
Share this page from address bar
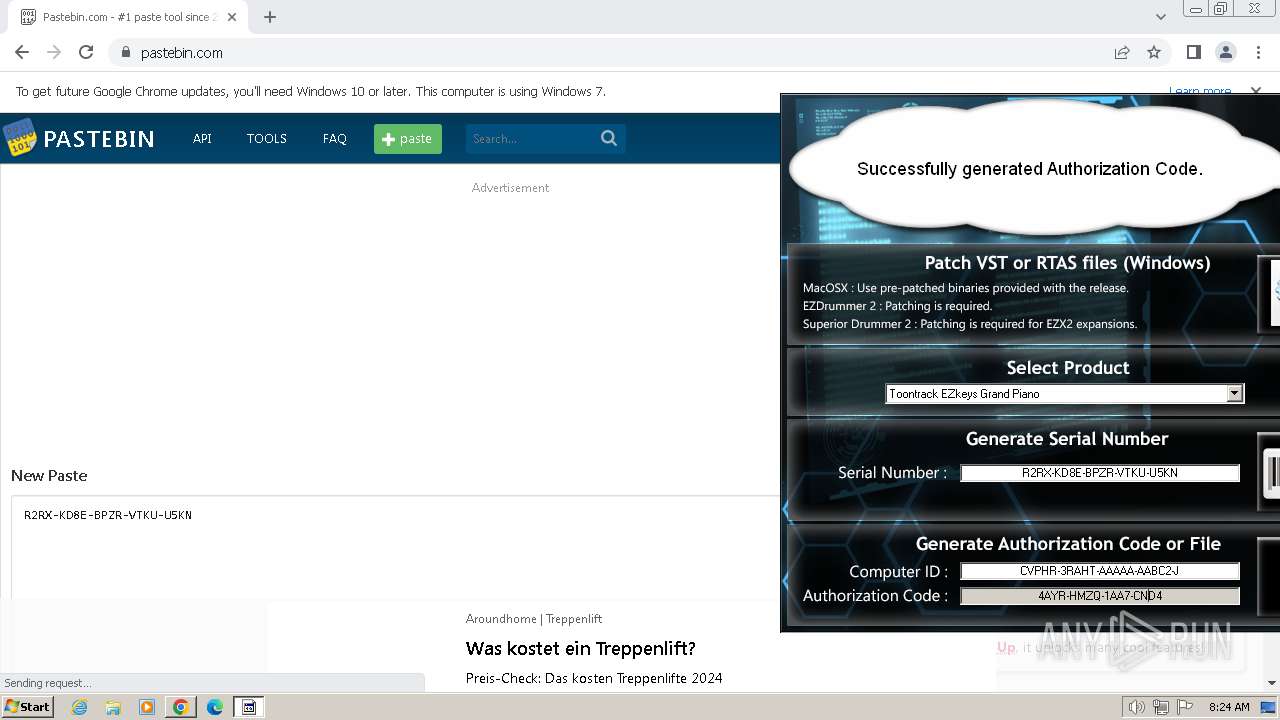[x=1122, y=52]
